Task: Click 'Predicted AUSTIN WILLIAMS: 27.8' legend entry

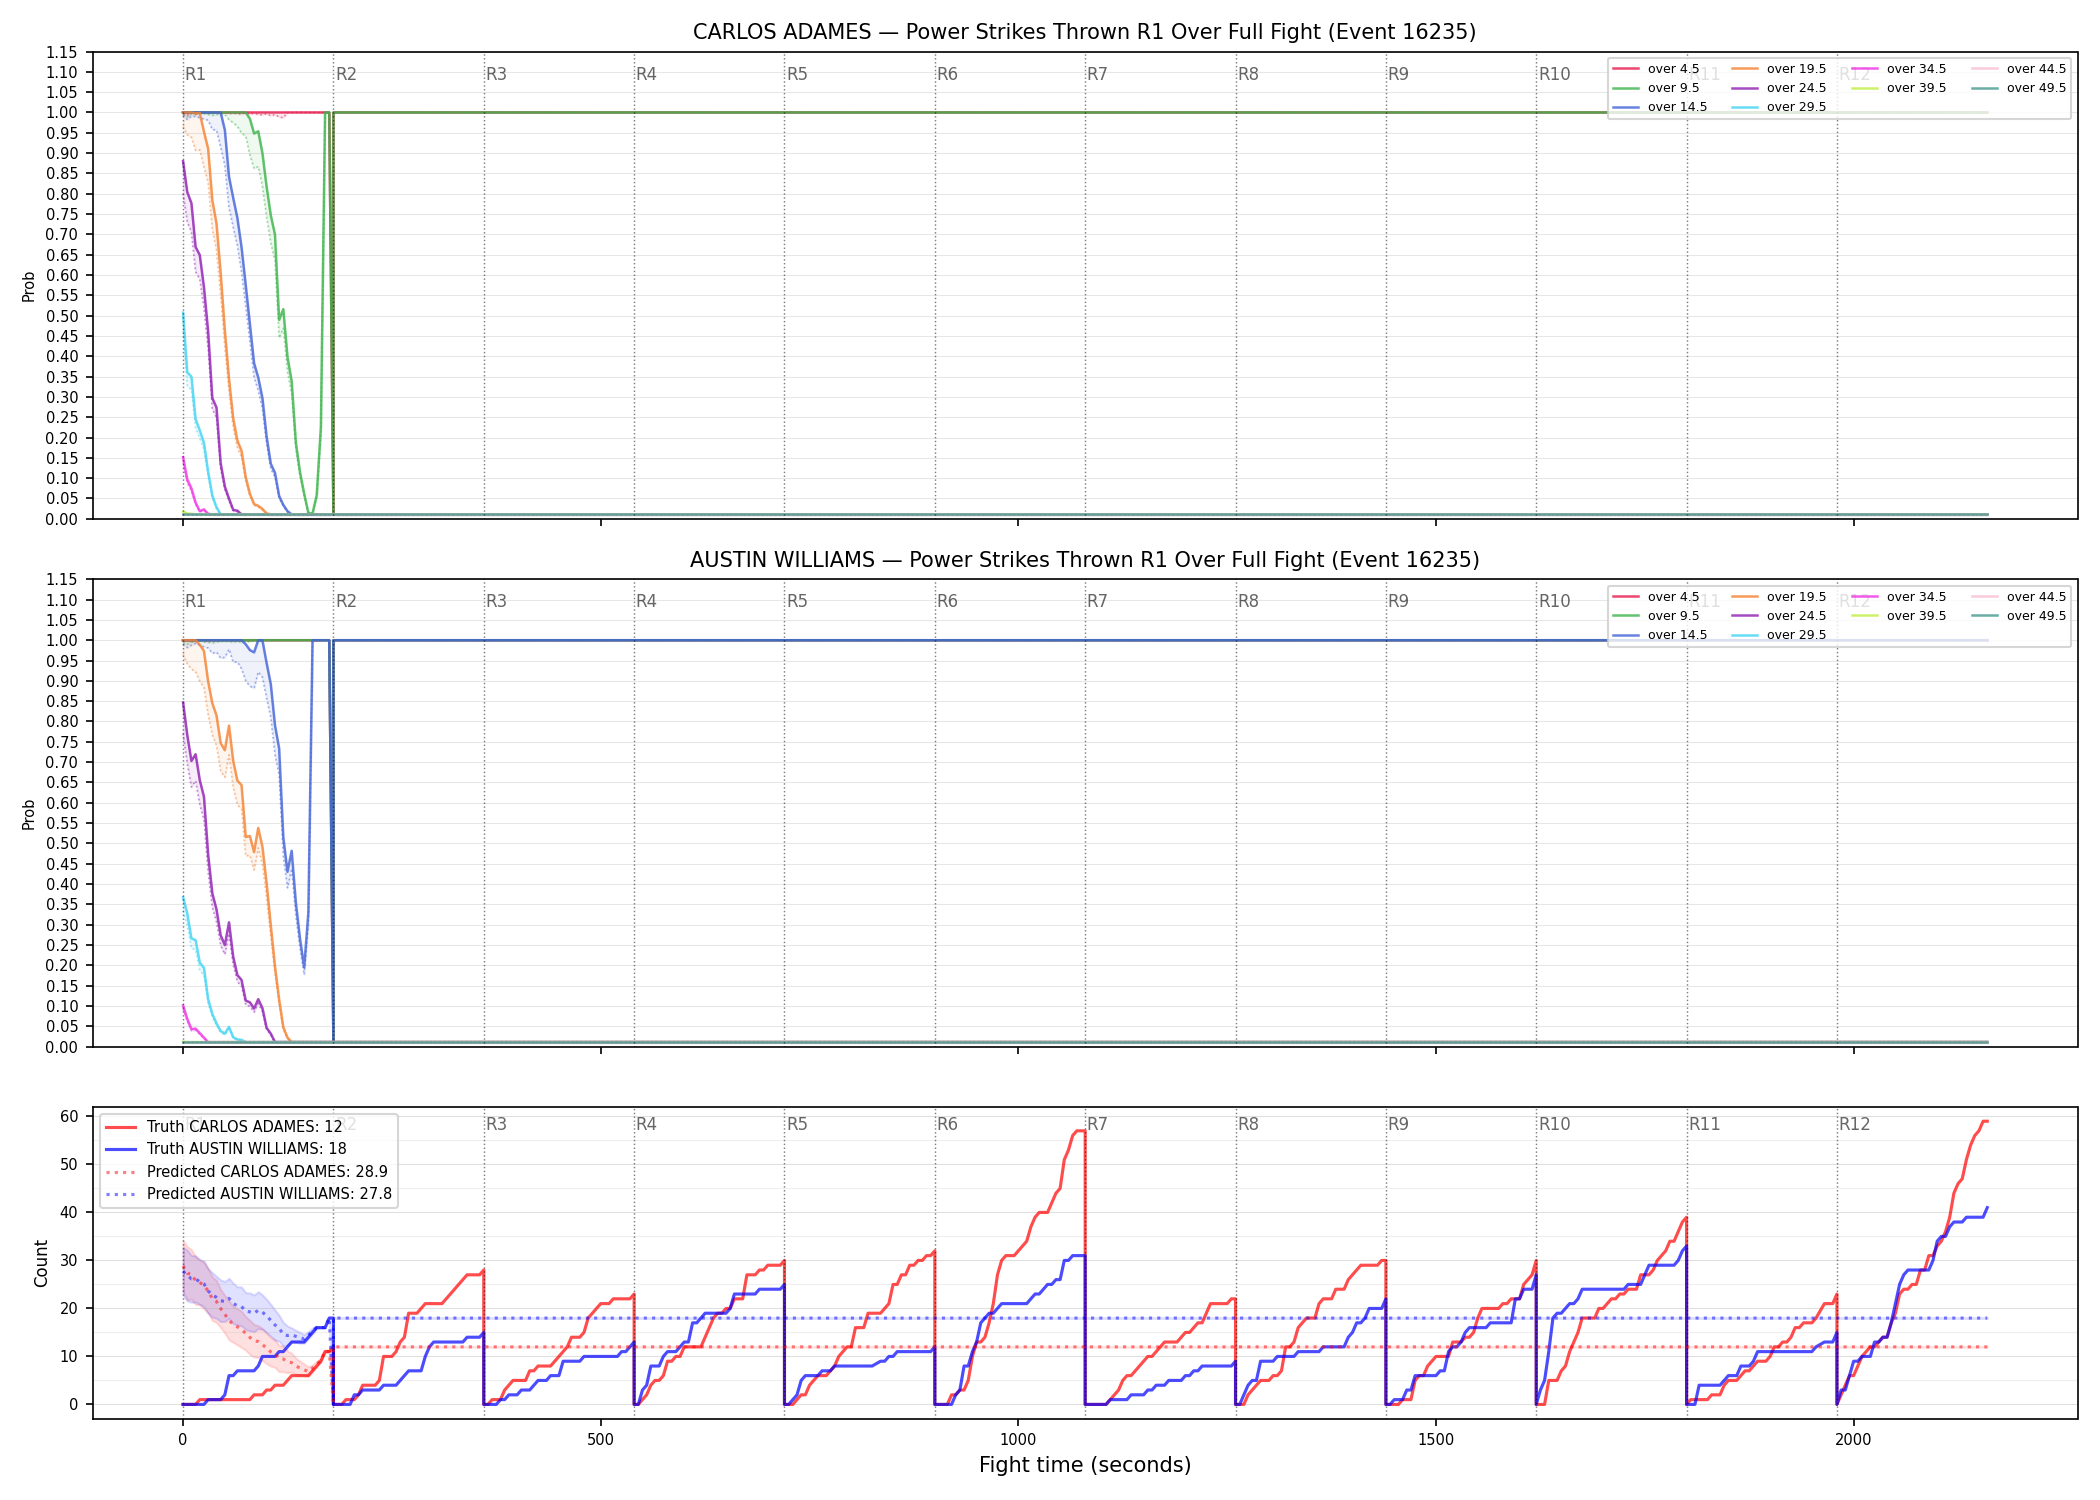Action: 248,1194
